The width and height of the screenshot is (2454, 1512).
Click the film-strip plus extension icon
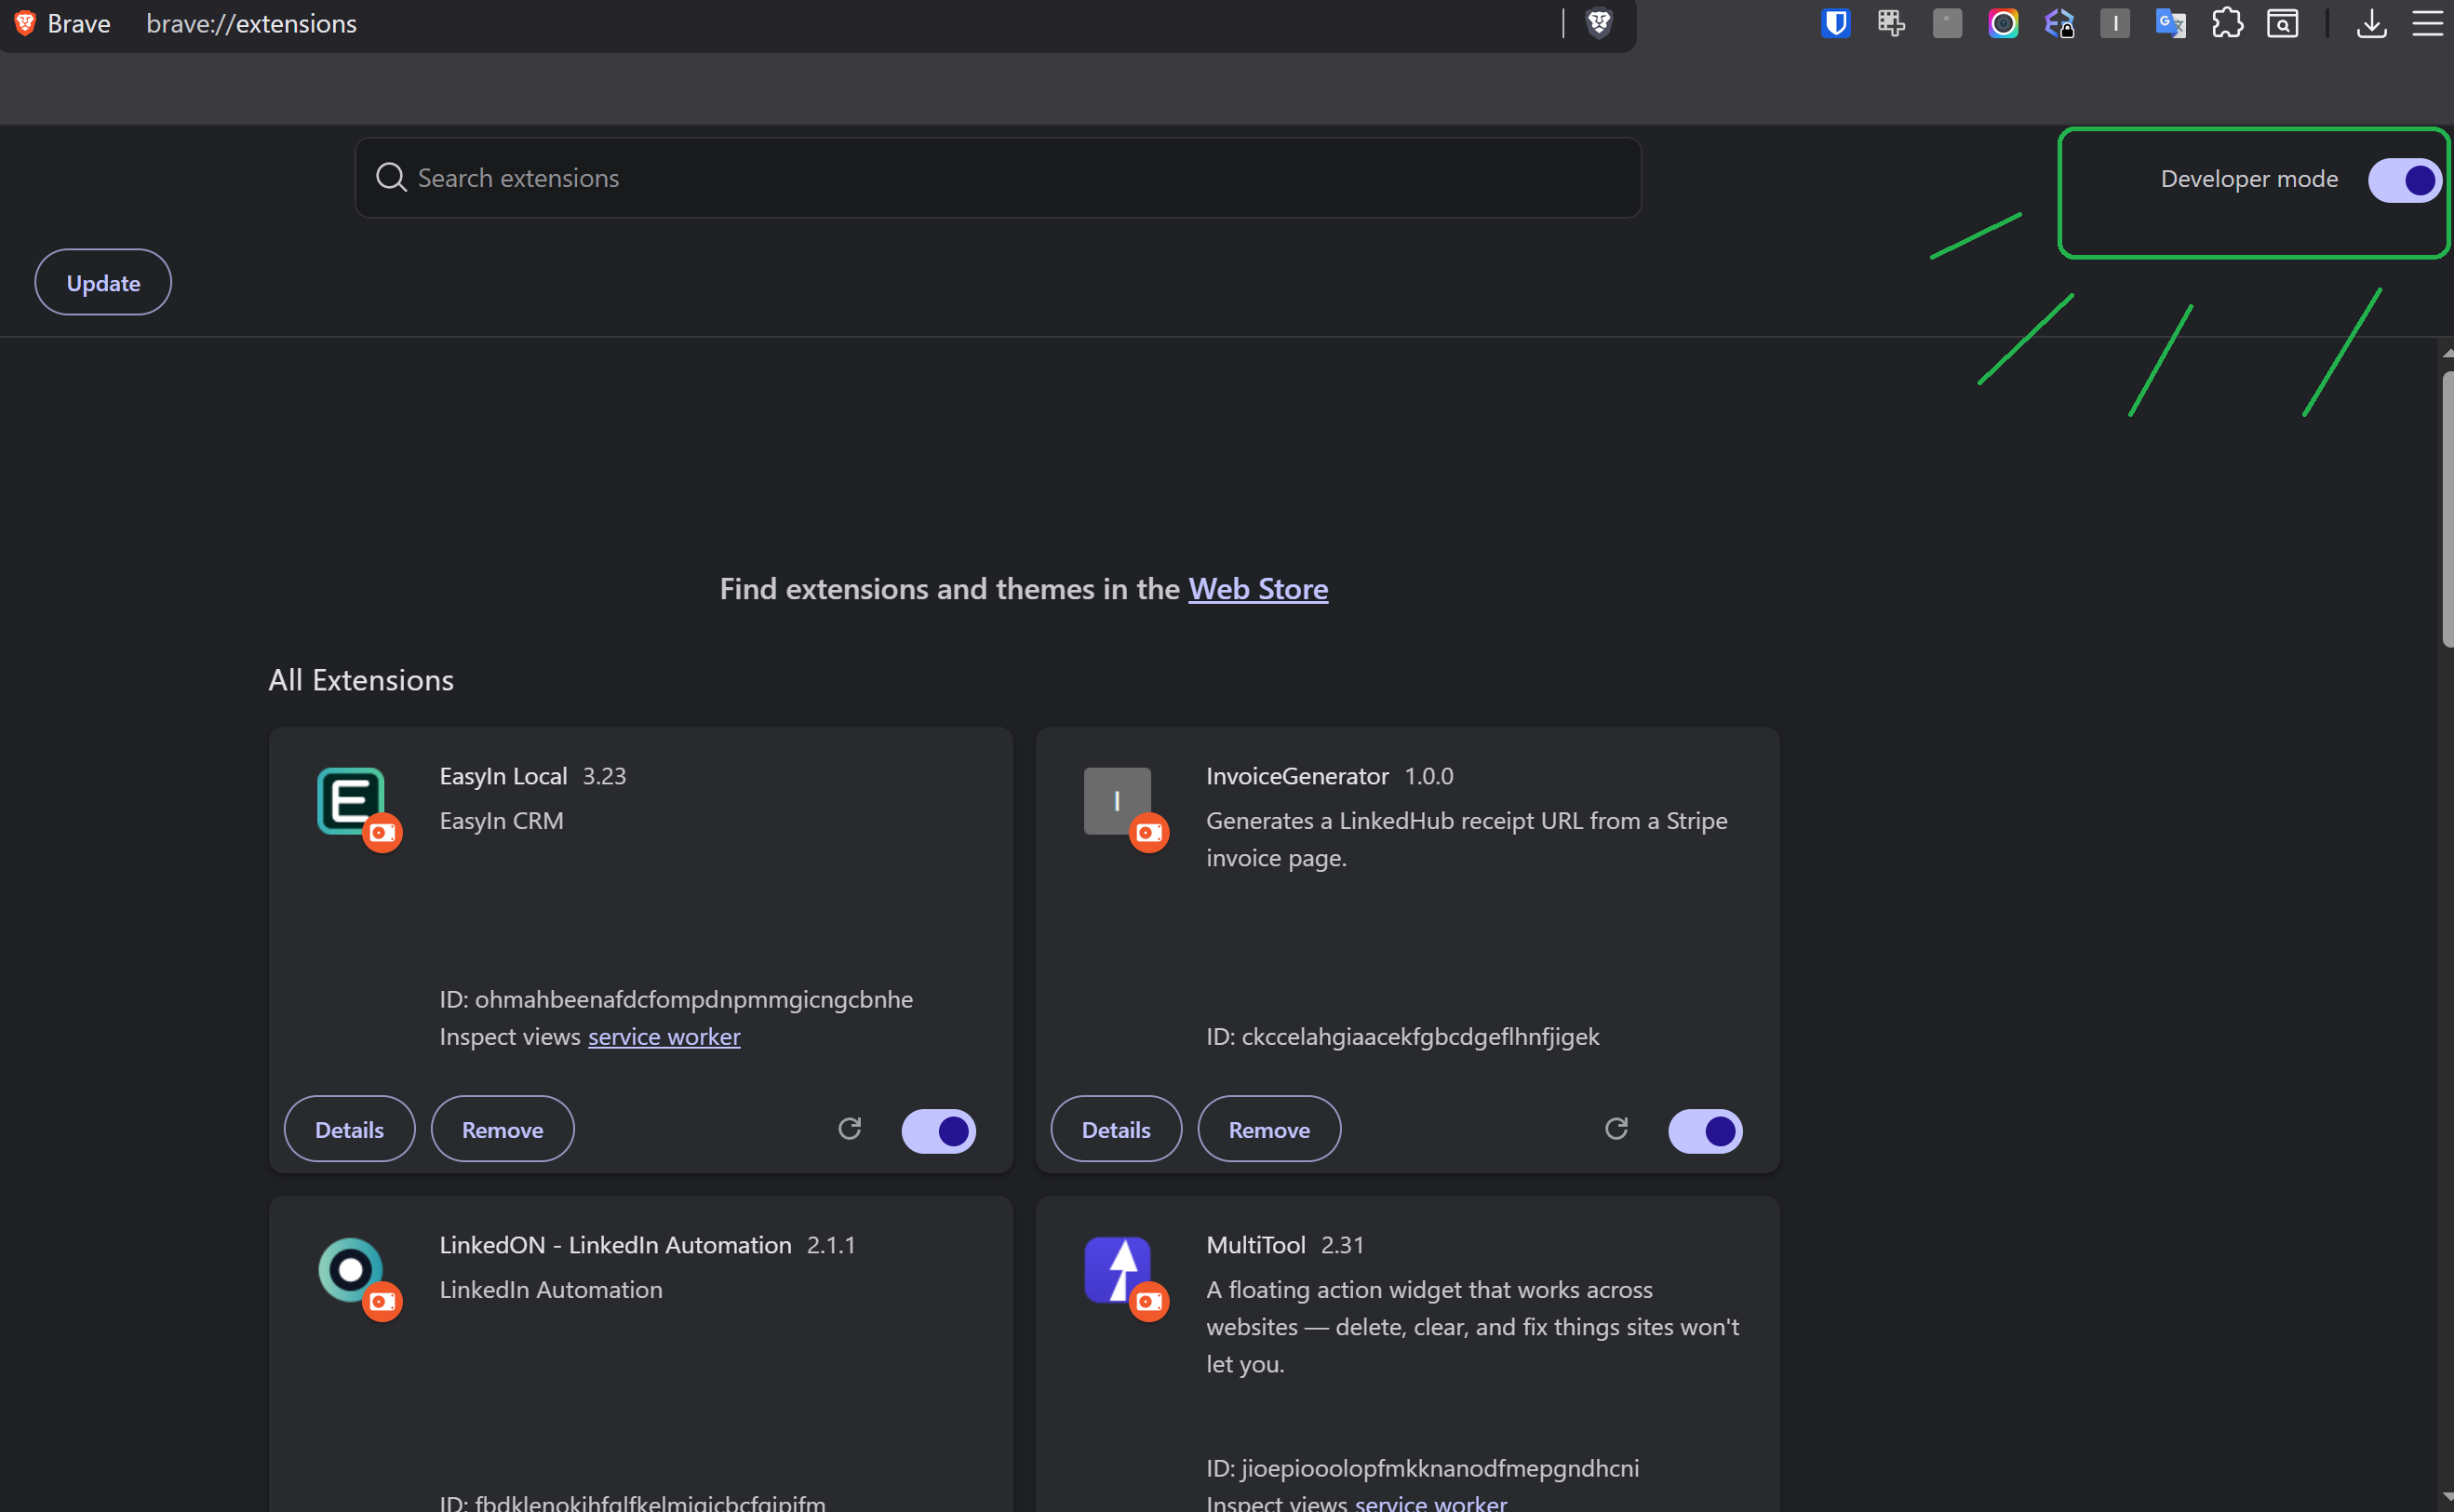(x=1891, y=23)
